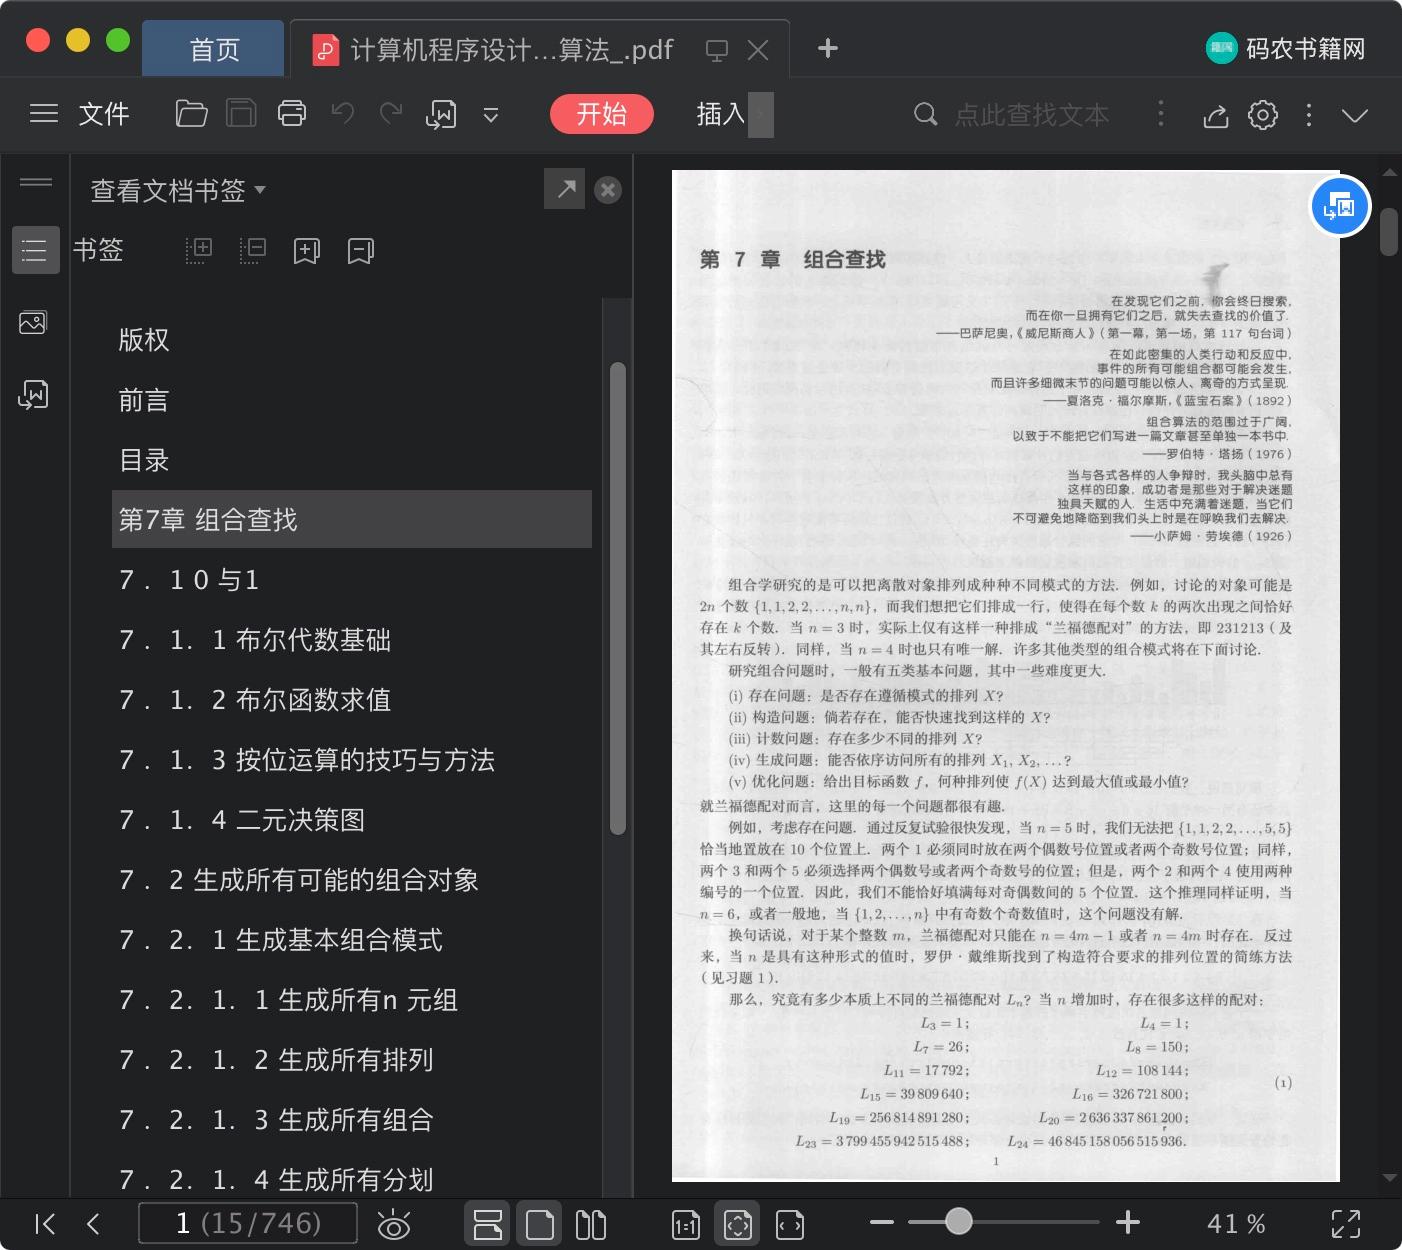The height and width of the screenshot is (1250, 1402).
Task: Open the 文件 hamburger menu icon
Action: pyautogui.click(x=44, y=114)
